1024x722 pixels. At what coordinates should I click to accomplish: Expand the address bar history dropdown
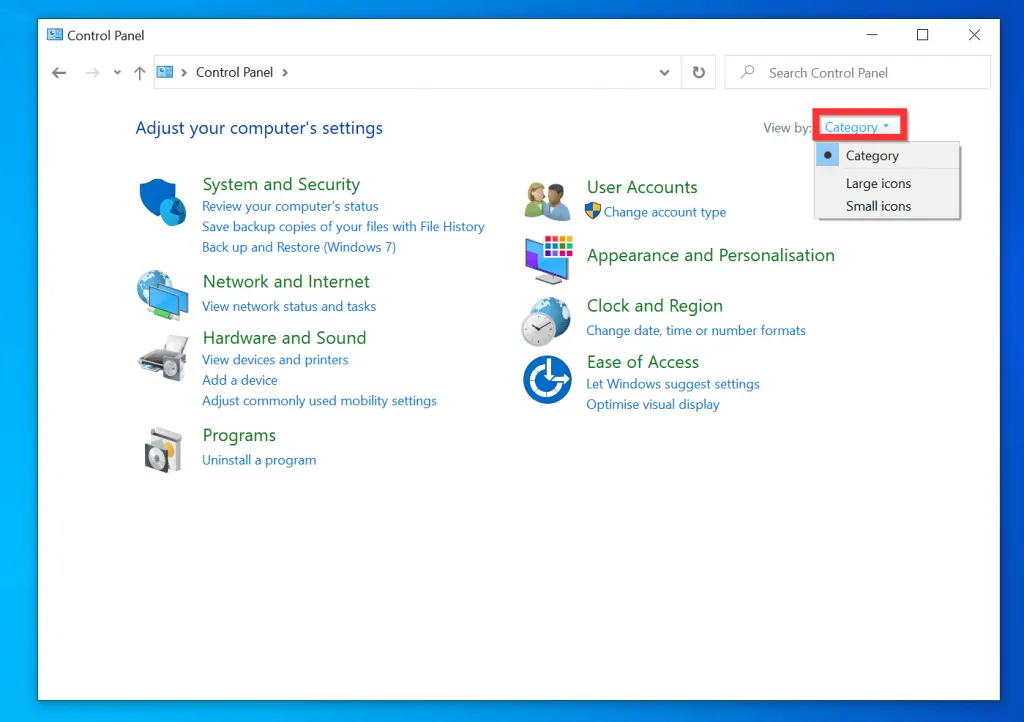(x=665, y=72)
